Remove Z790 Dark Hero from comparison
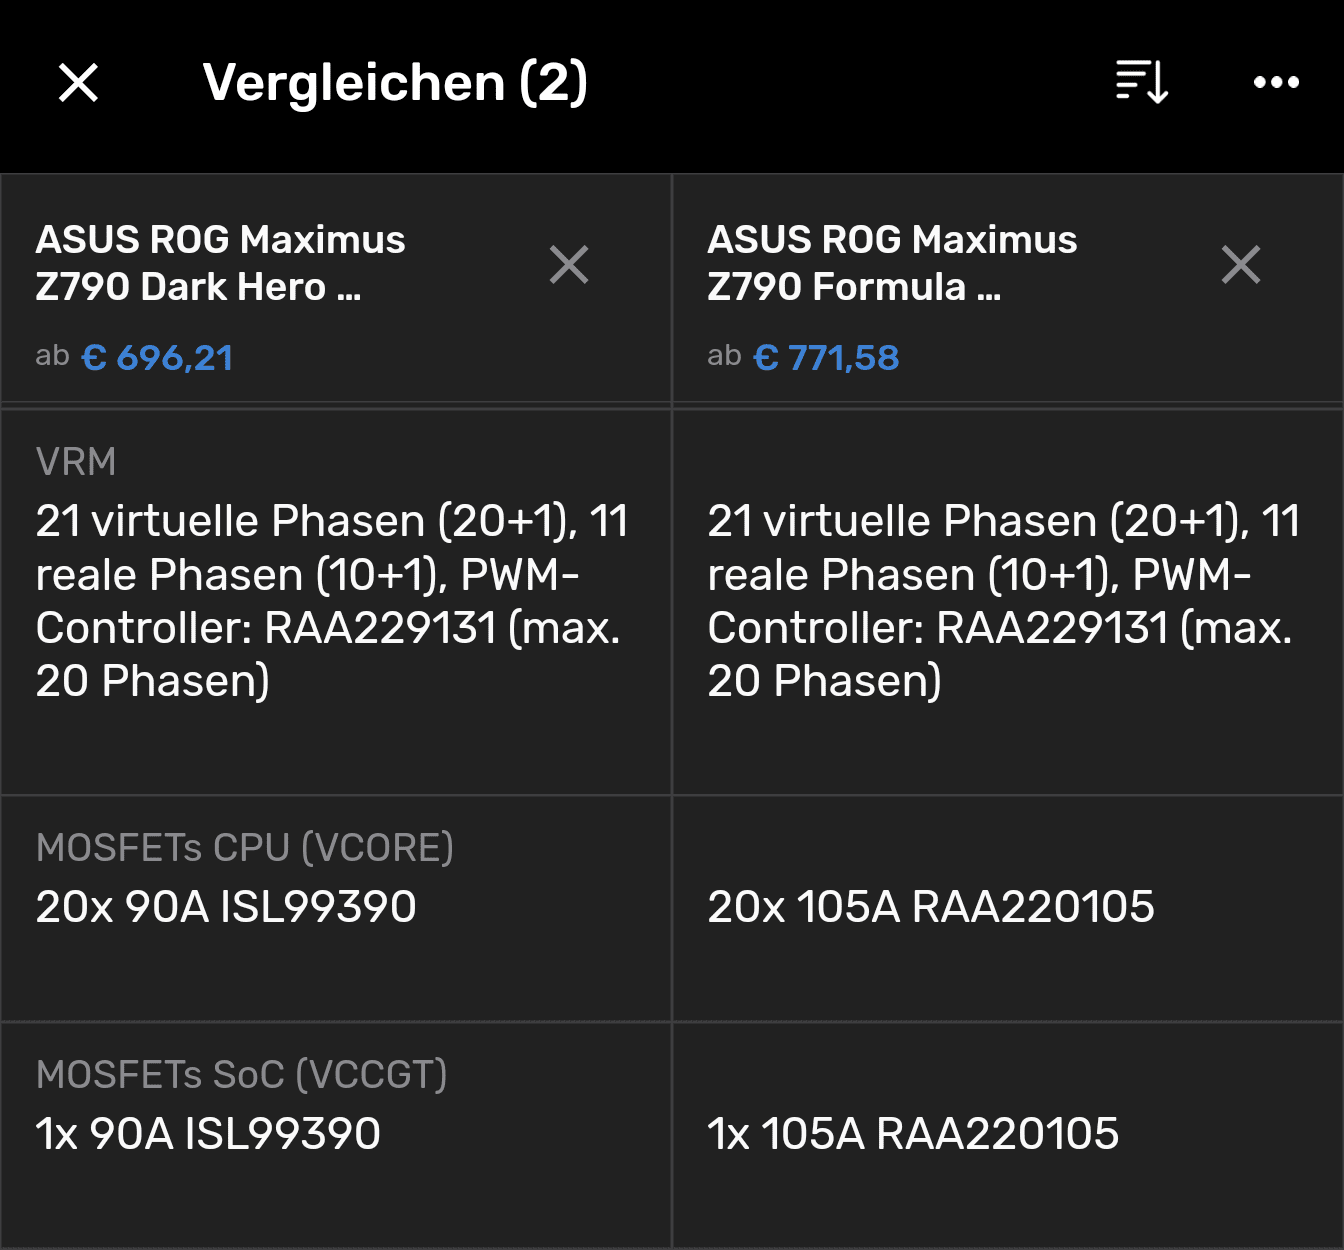 (569, 265)
